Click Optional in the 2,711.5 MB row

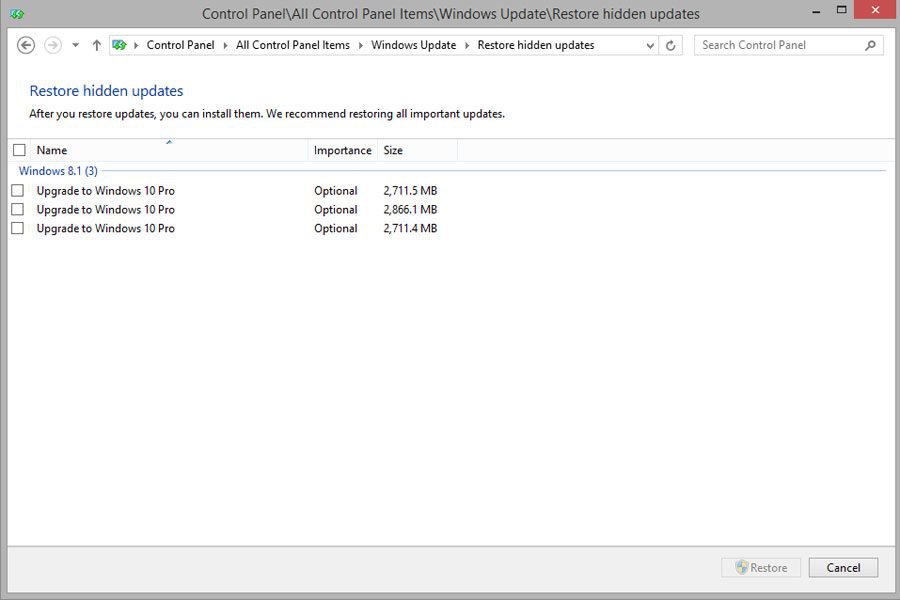click(336, 191)
